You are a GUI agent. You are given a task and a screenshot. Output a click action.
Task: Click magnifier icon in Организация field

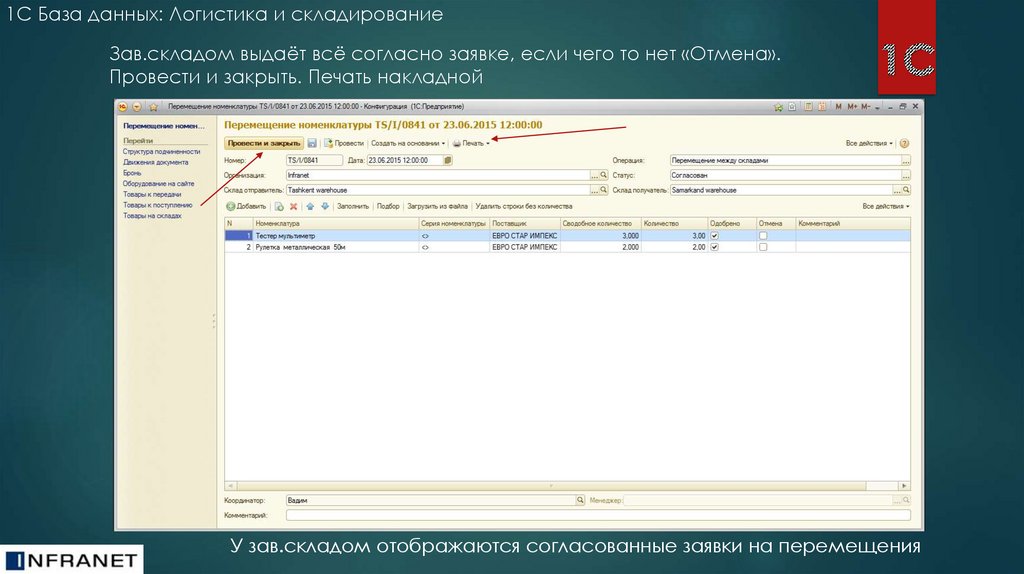pos(603,175)
